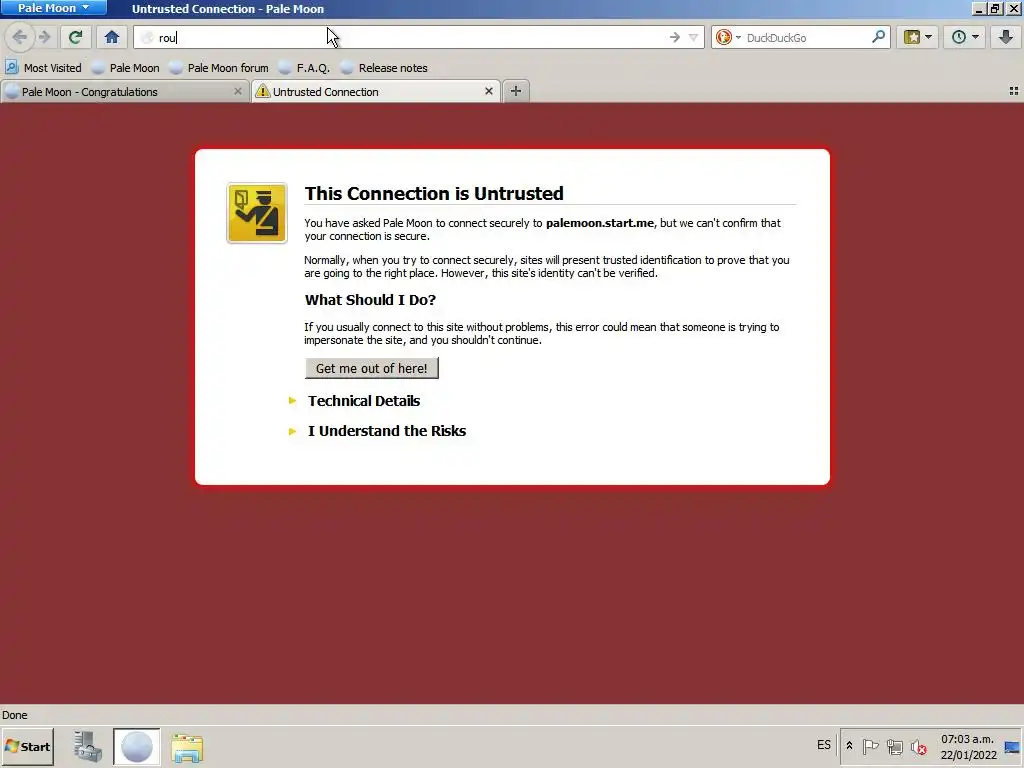Open the bookmarks star menu button

pyautogui.click(x=918, y=37)
